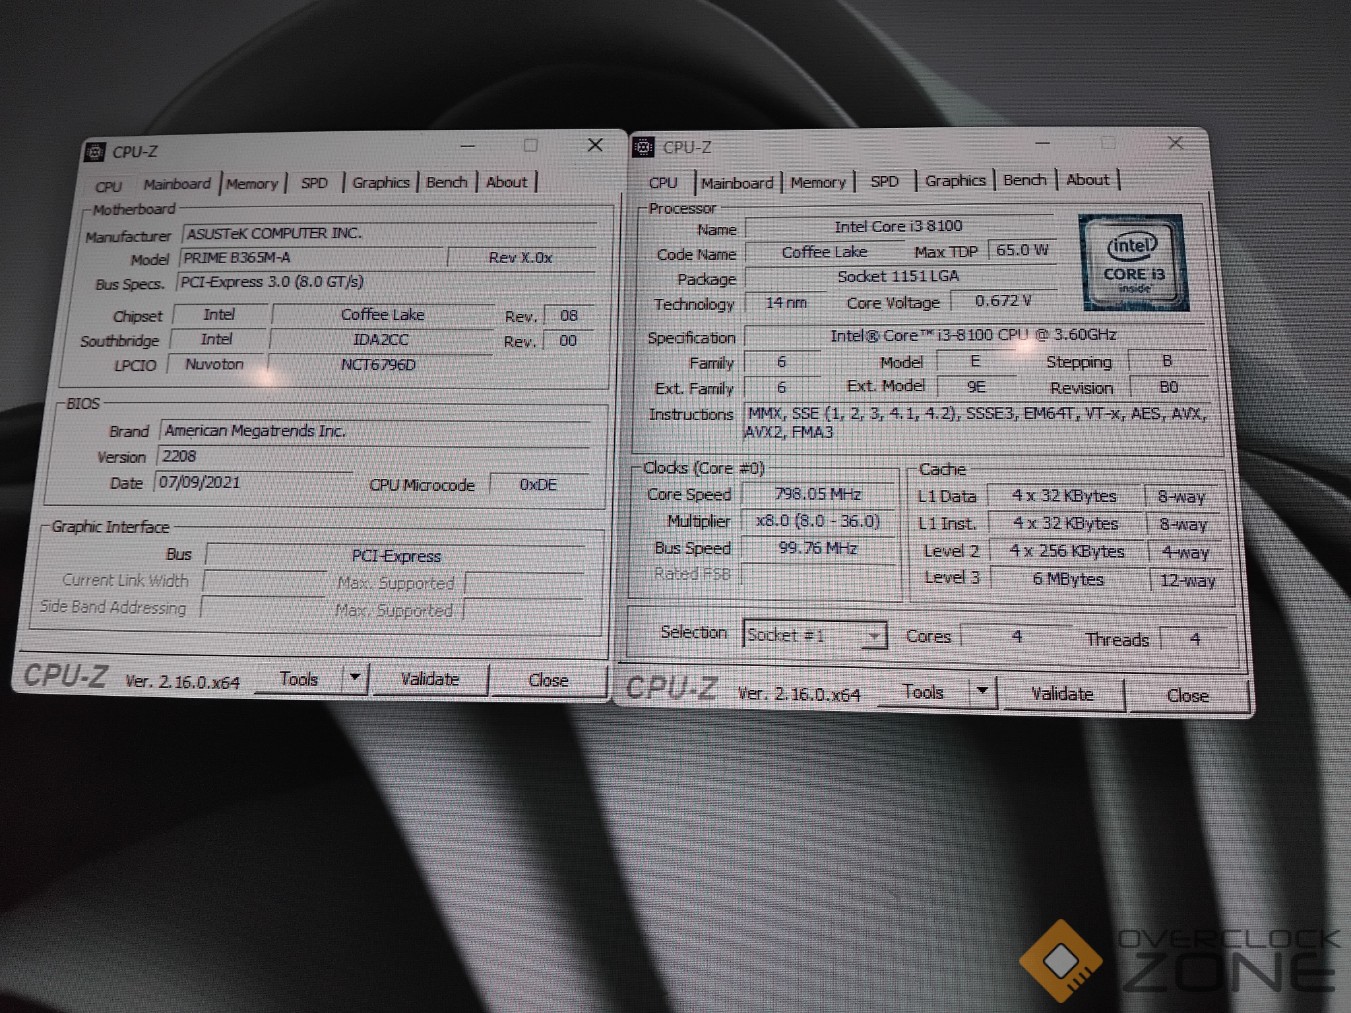This screenshot has height=1013, width=1351.
Task: Expand the Socket #1 selection combo box
Action: pyautogui.click(x=874, y=635)
